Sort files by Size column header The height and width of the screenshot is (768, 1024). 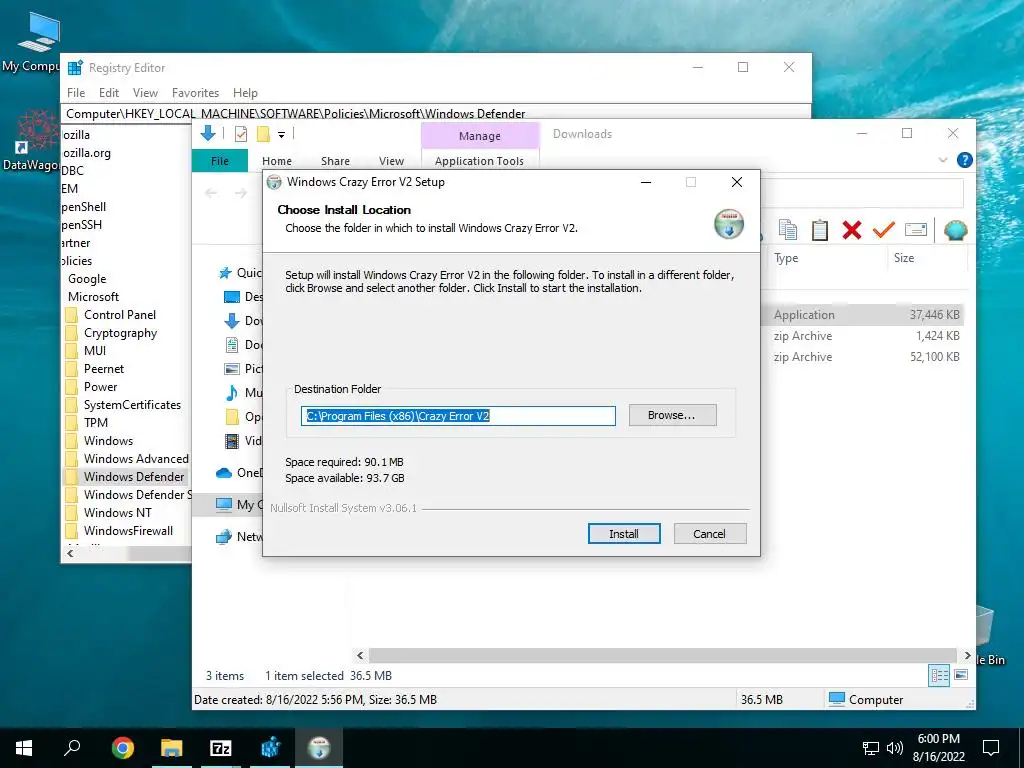(904, 258)
